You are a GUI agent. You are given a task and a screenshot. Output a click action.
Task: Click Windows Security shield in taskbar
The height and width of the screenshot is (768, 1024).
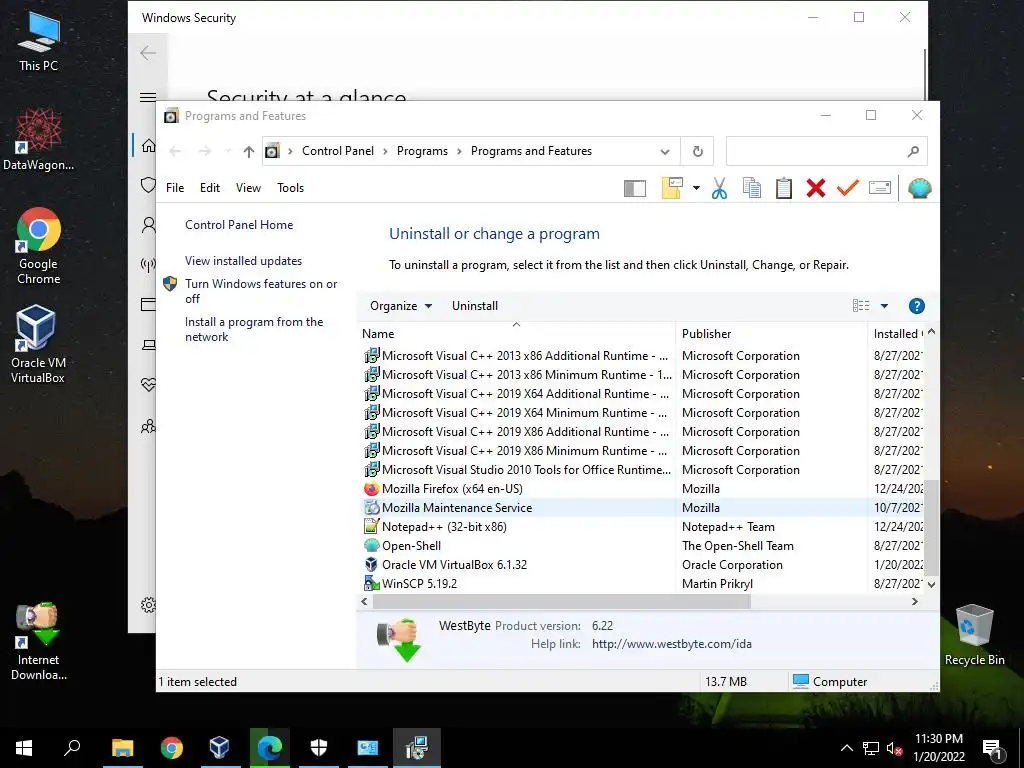(x=319, y=748)
